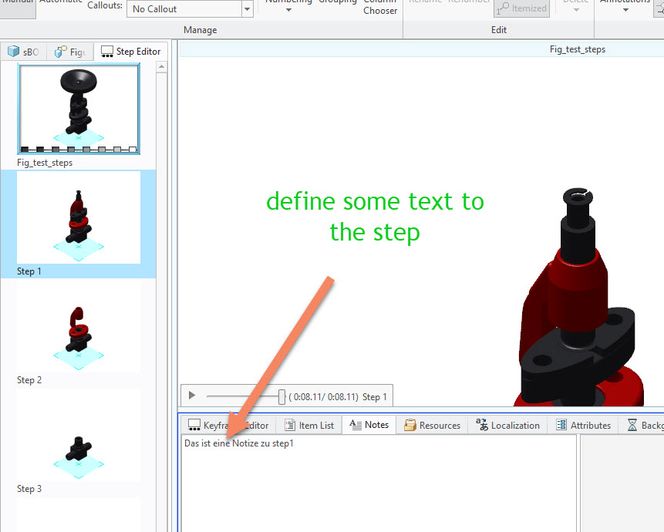664x532 pixels.
Task: Click the animation timeline slider handle
Action: click(x=281, y=396)
